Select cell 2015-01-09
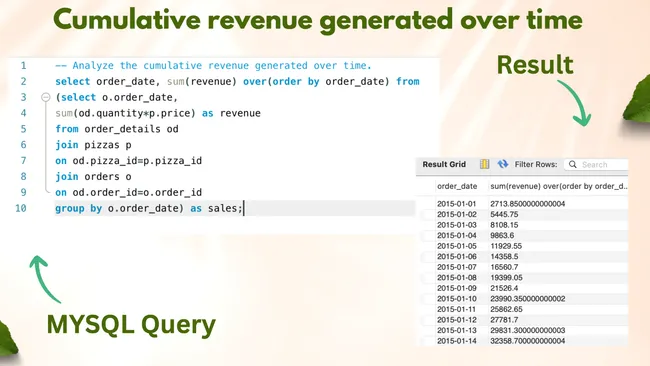The width and height of the screenshot is (650, 366). coord(456,288)
